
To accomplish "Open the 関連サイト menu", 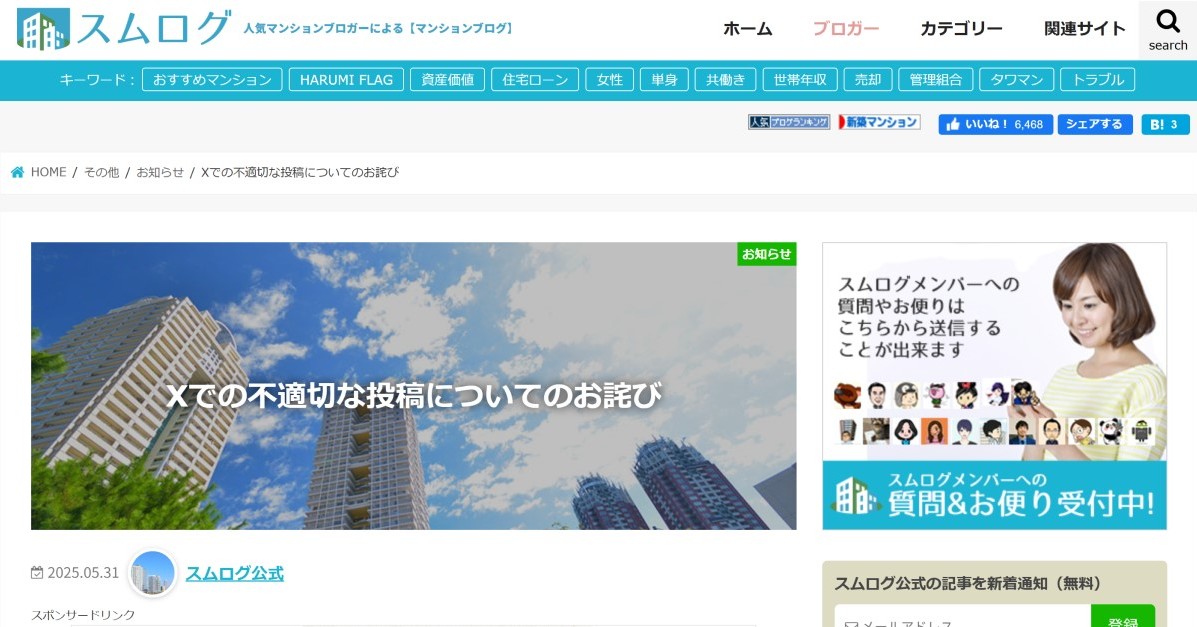I will tap(1085, 29).
